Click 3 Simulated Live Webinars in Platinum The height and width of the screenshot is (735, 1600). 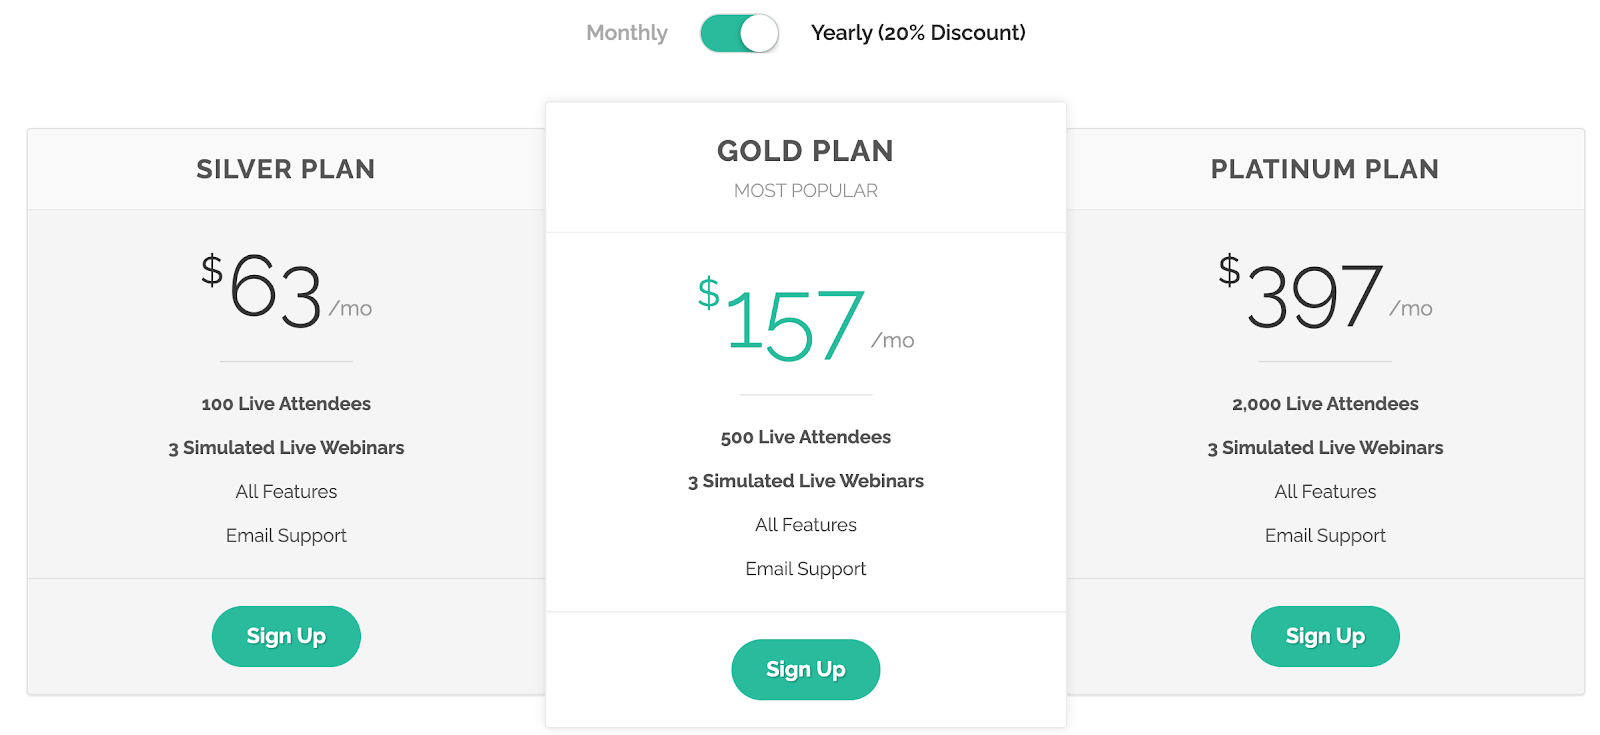(1325, 448)
